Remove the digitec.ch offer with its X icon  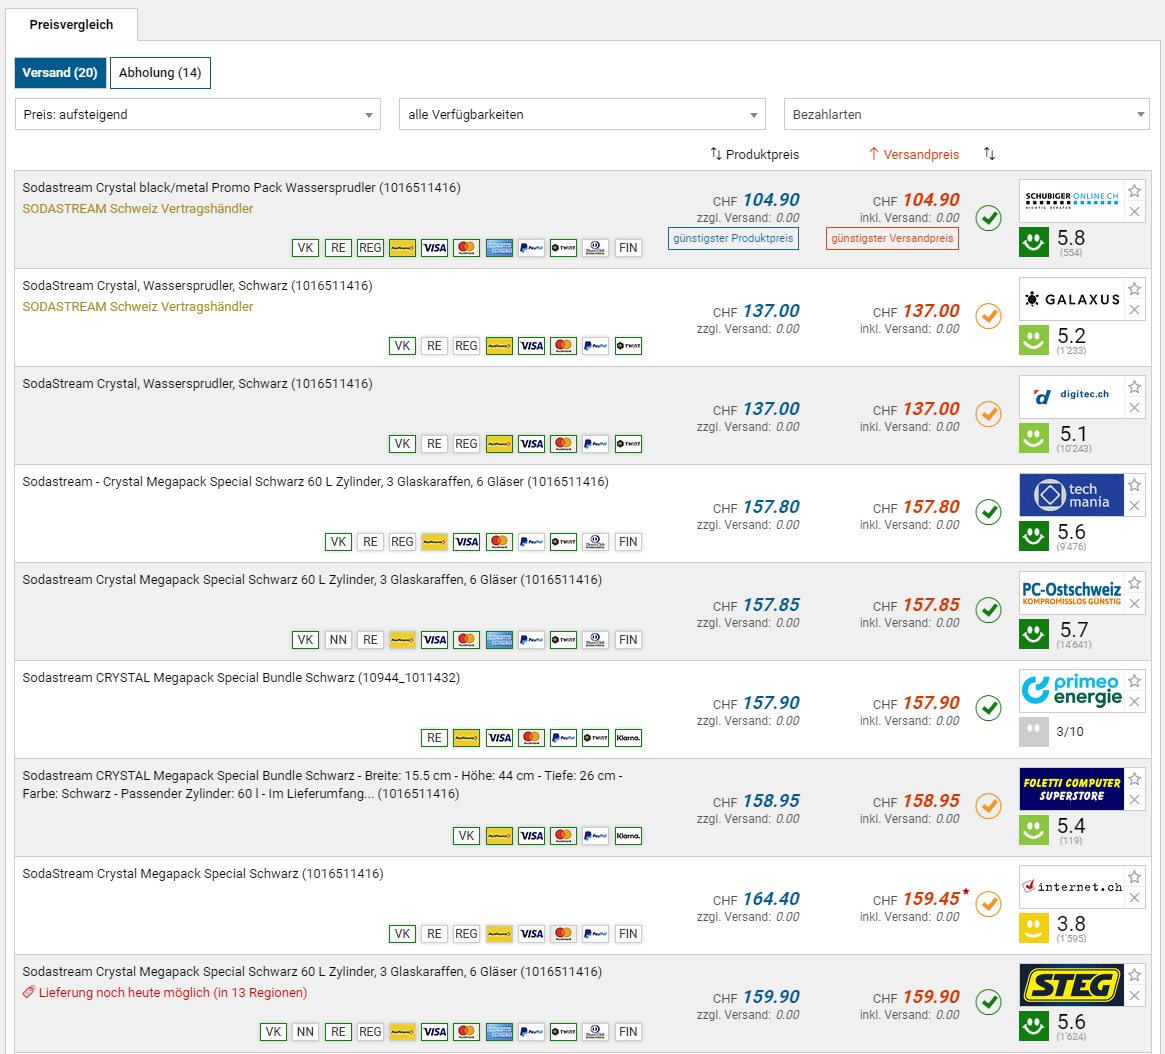pos(1134,408)
